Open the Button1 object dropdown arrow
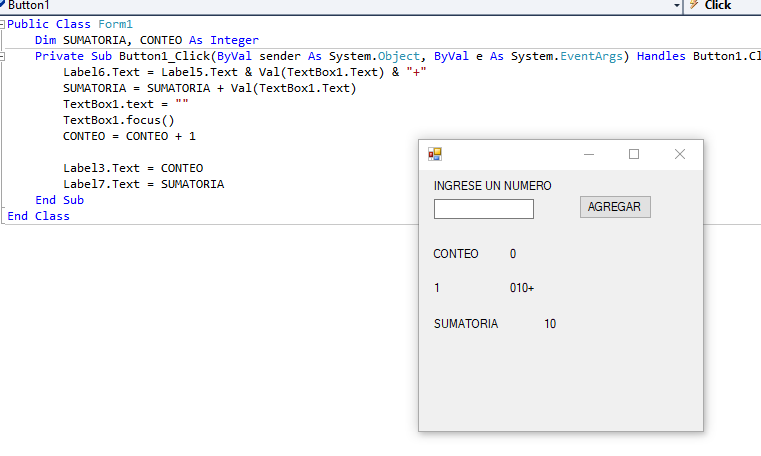This screenshot has width=761, height=456. tap(677, 5)
